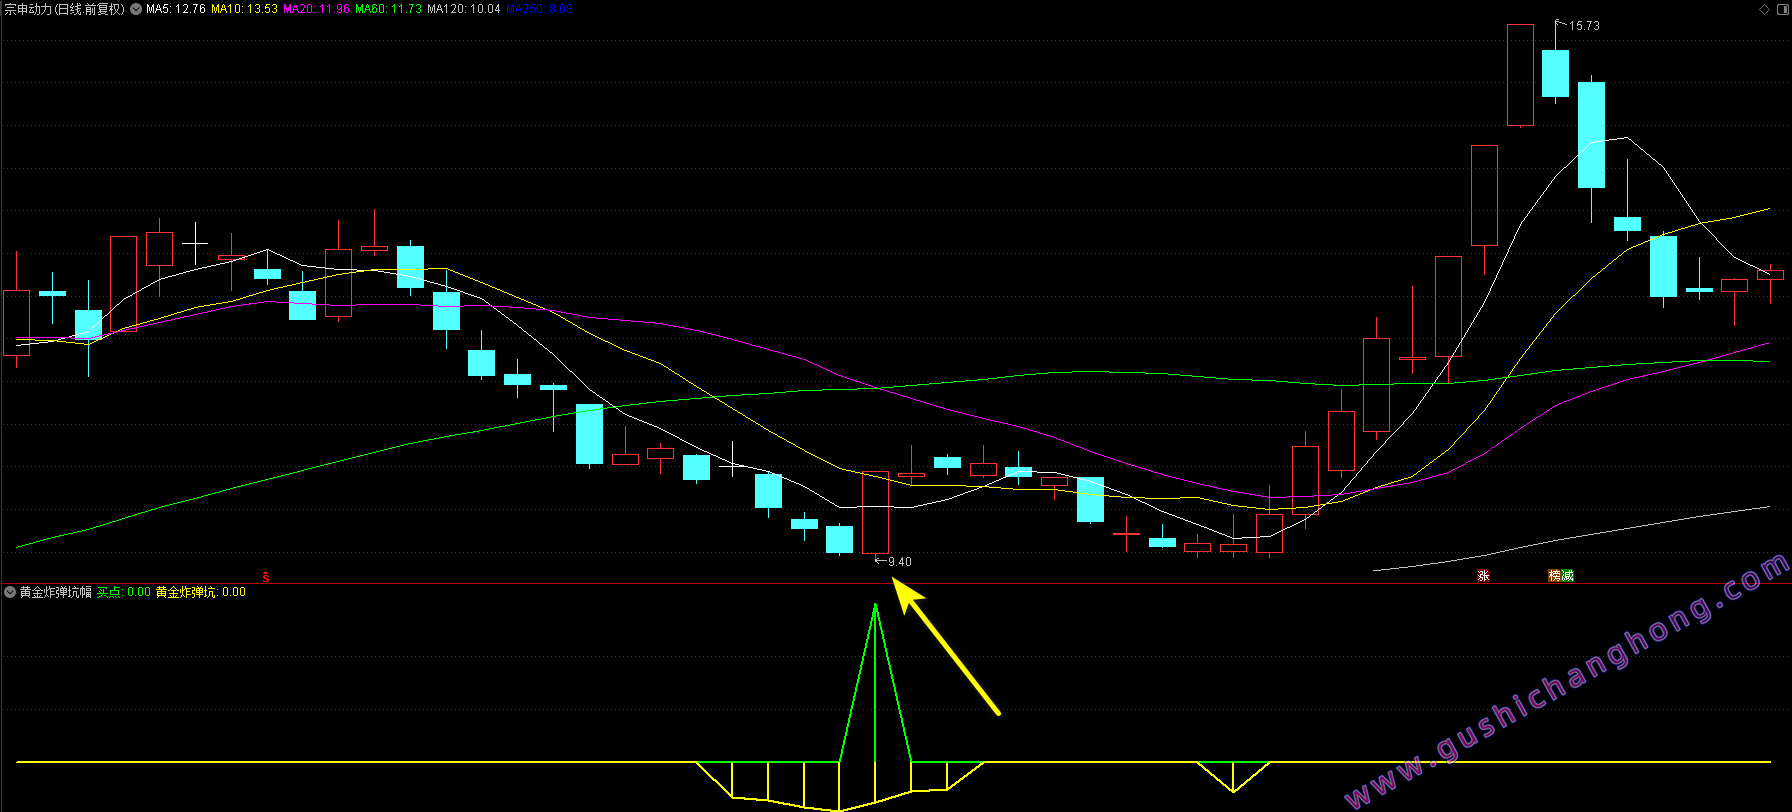Select the MA5: 12.76 label
Screen dimensions: 1792x812
[176, 9]
